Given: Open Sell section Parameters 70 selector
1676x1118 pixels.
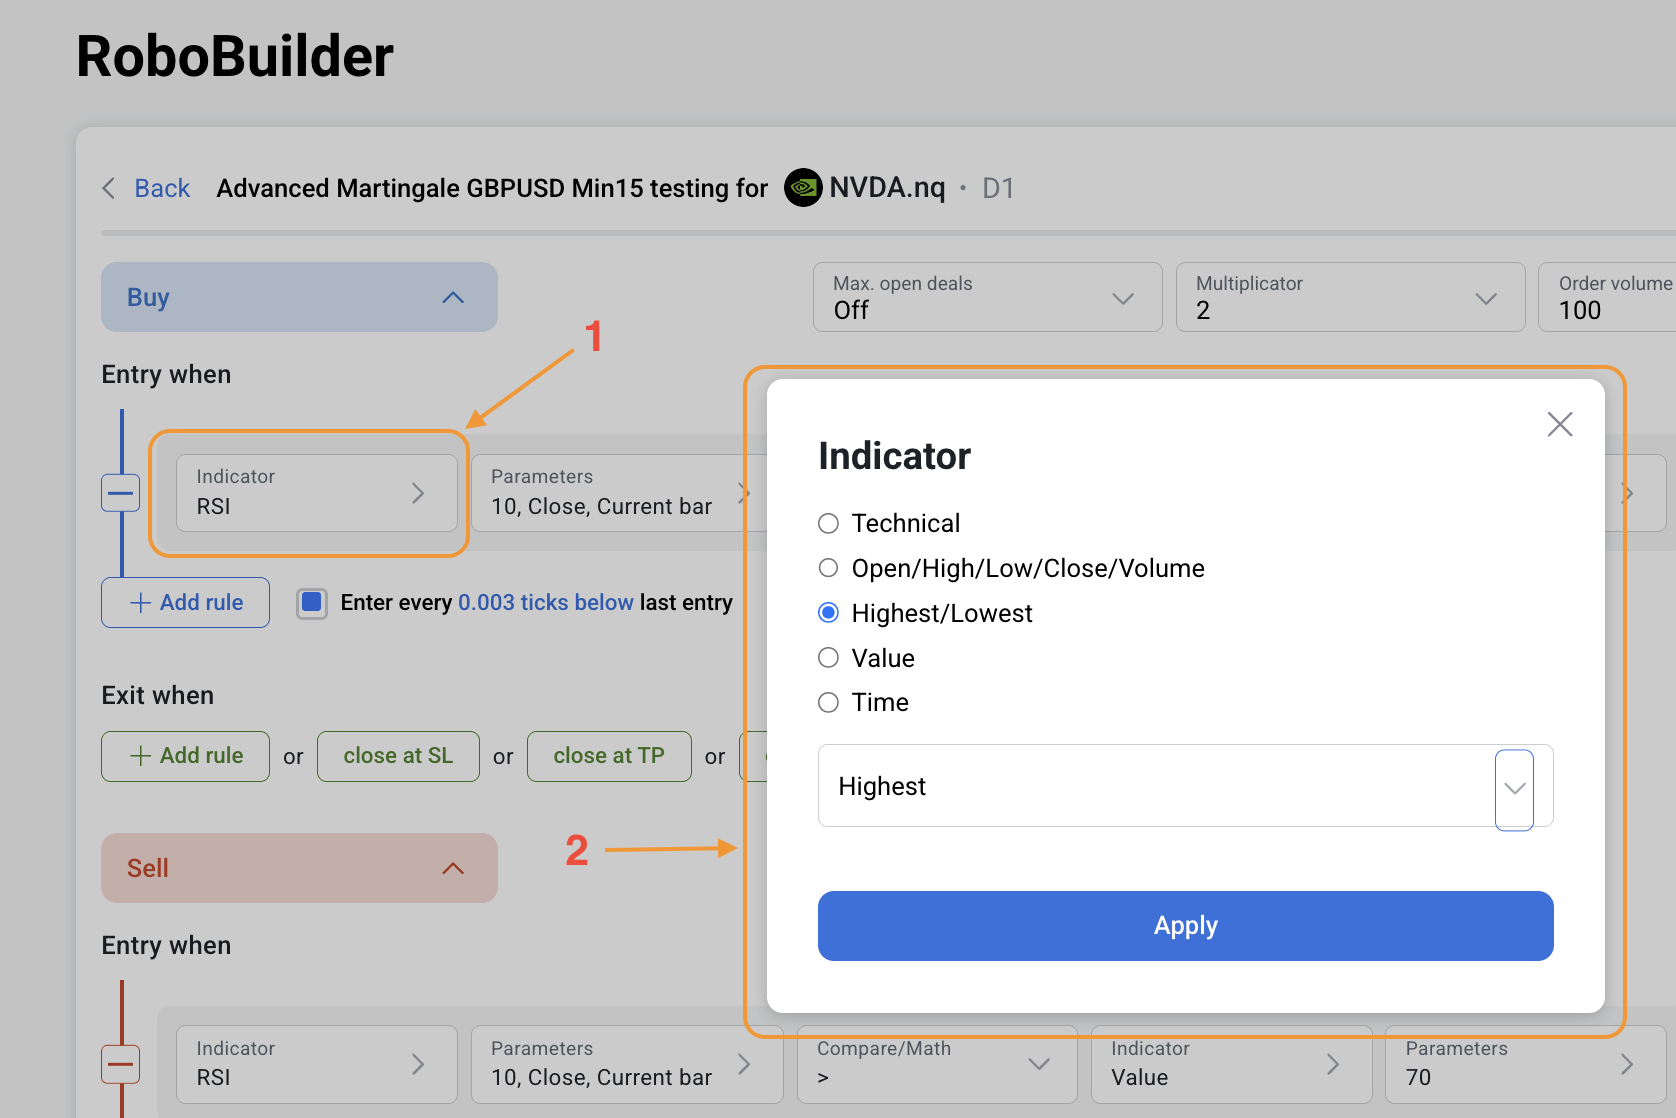Looking at the screenshot, I should [x=1525, y=1064].
